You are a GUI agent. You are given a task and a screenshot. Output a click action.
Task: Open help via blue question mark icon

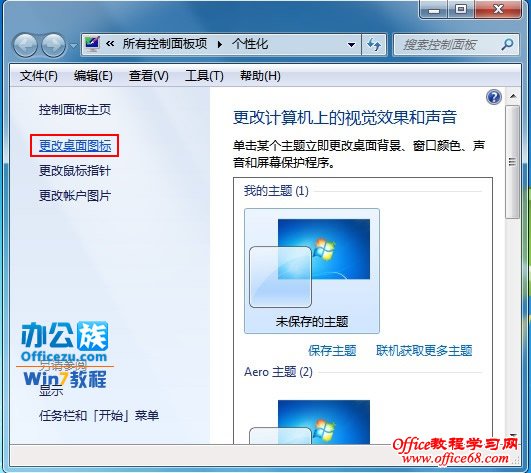(494, 97)
